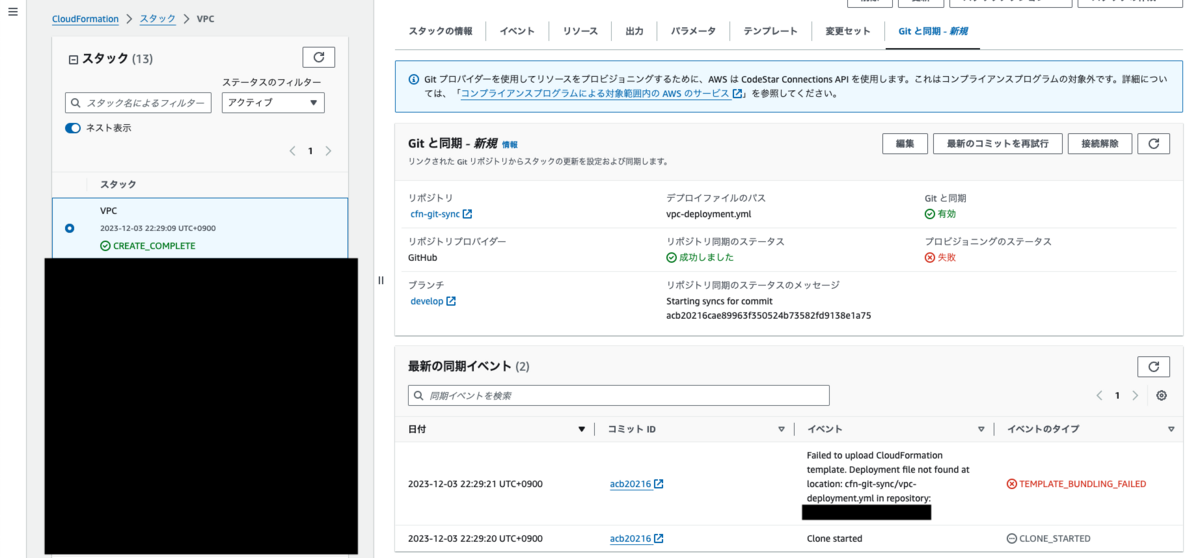Click the CloudFormation breadcrumb link
The height and width of the screenshot is (558, 1200).
pos(85,19)
